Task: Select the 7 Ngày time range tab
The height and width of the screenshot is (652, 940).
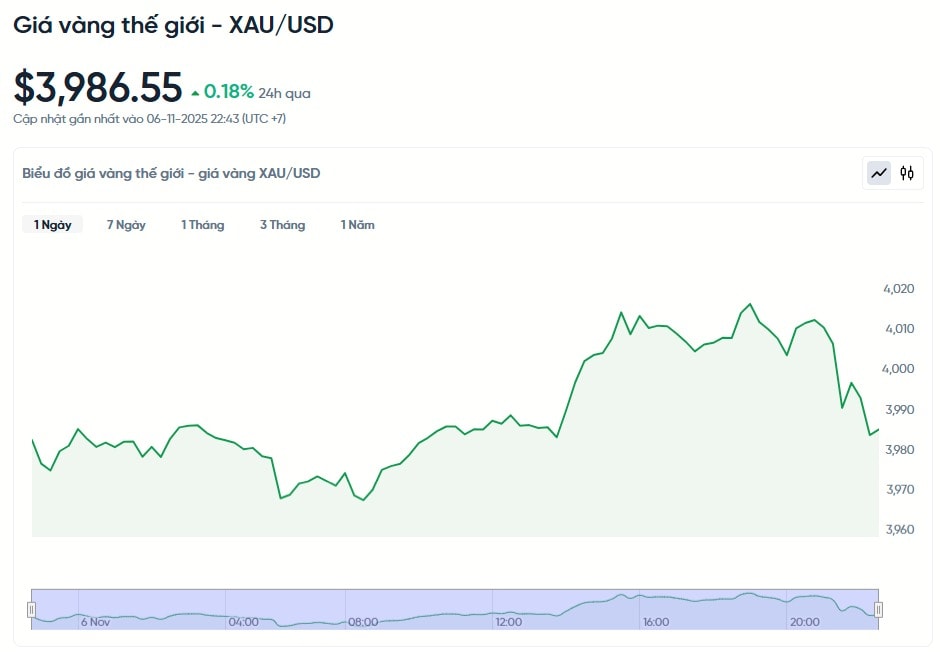Action: (126, 225)
